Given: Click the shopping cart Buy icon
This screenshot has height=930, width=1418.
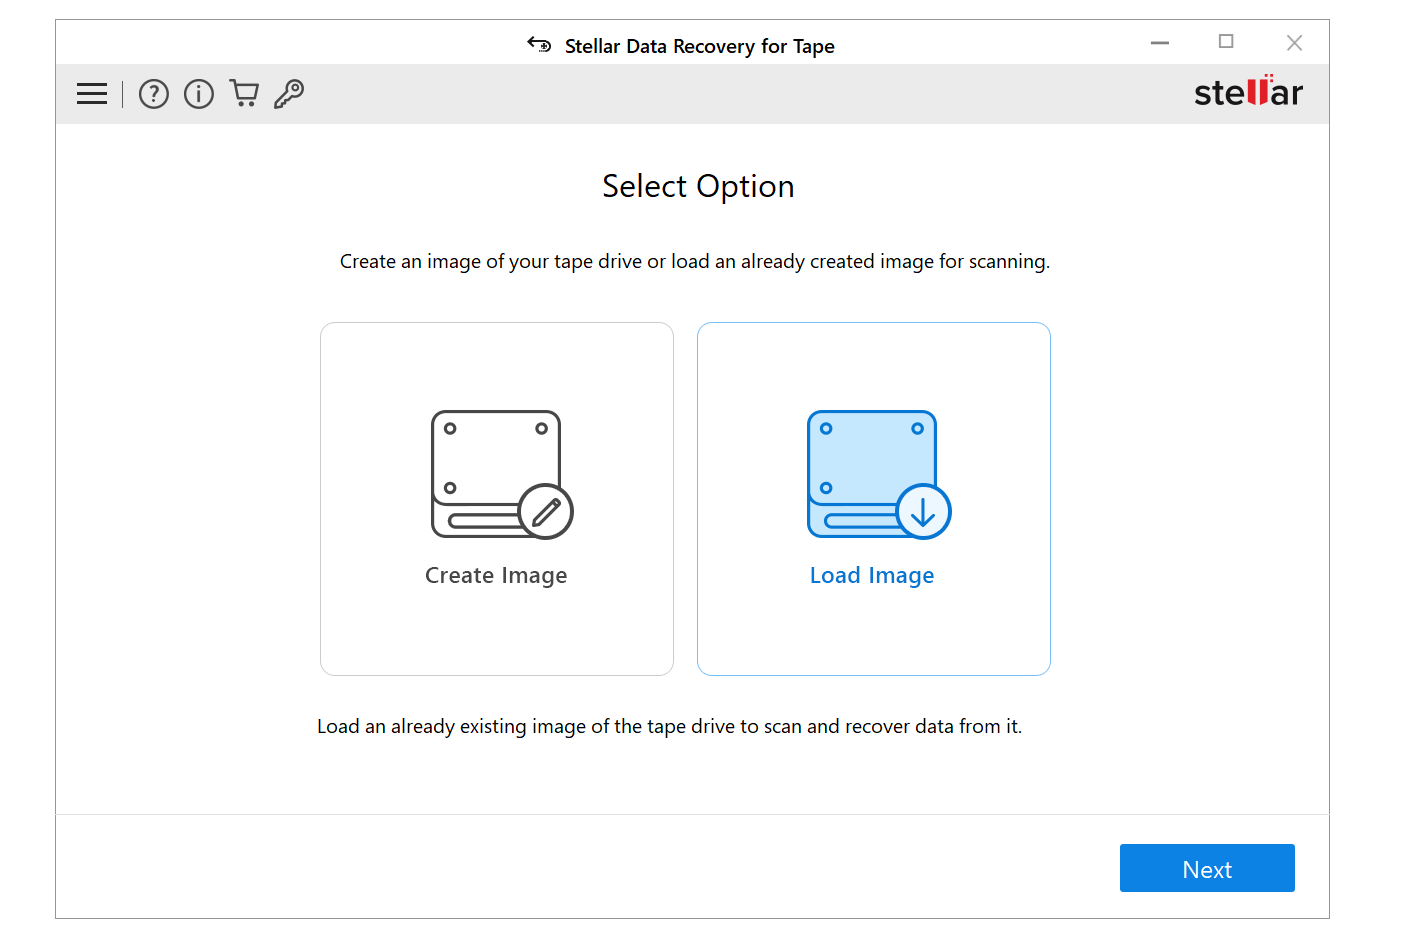Looking at the screenshot, I should point(244,94).
